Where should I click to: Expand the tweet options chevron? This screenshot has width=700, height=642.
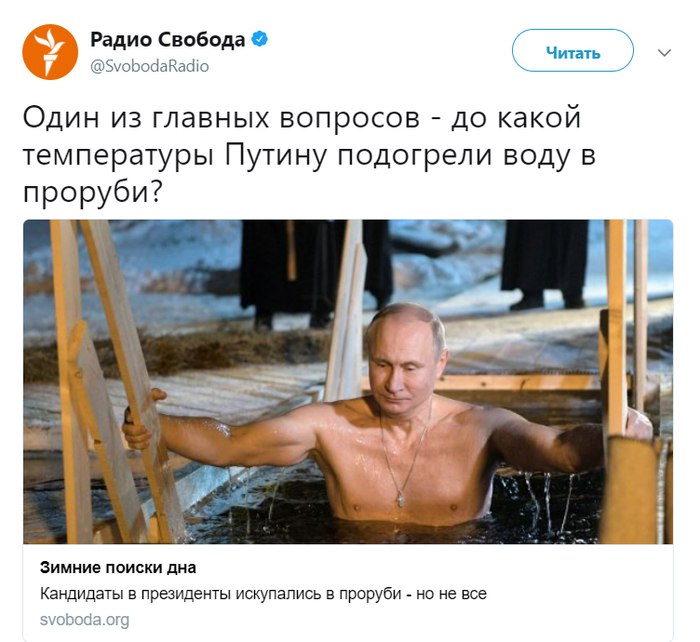(664, 53)
